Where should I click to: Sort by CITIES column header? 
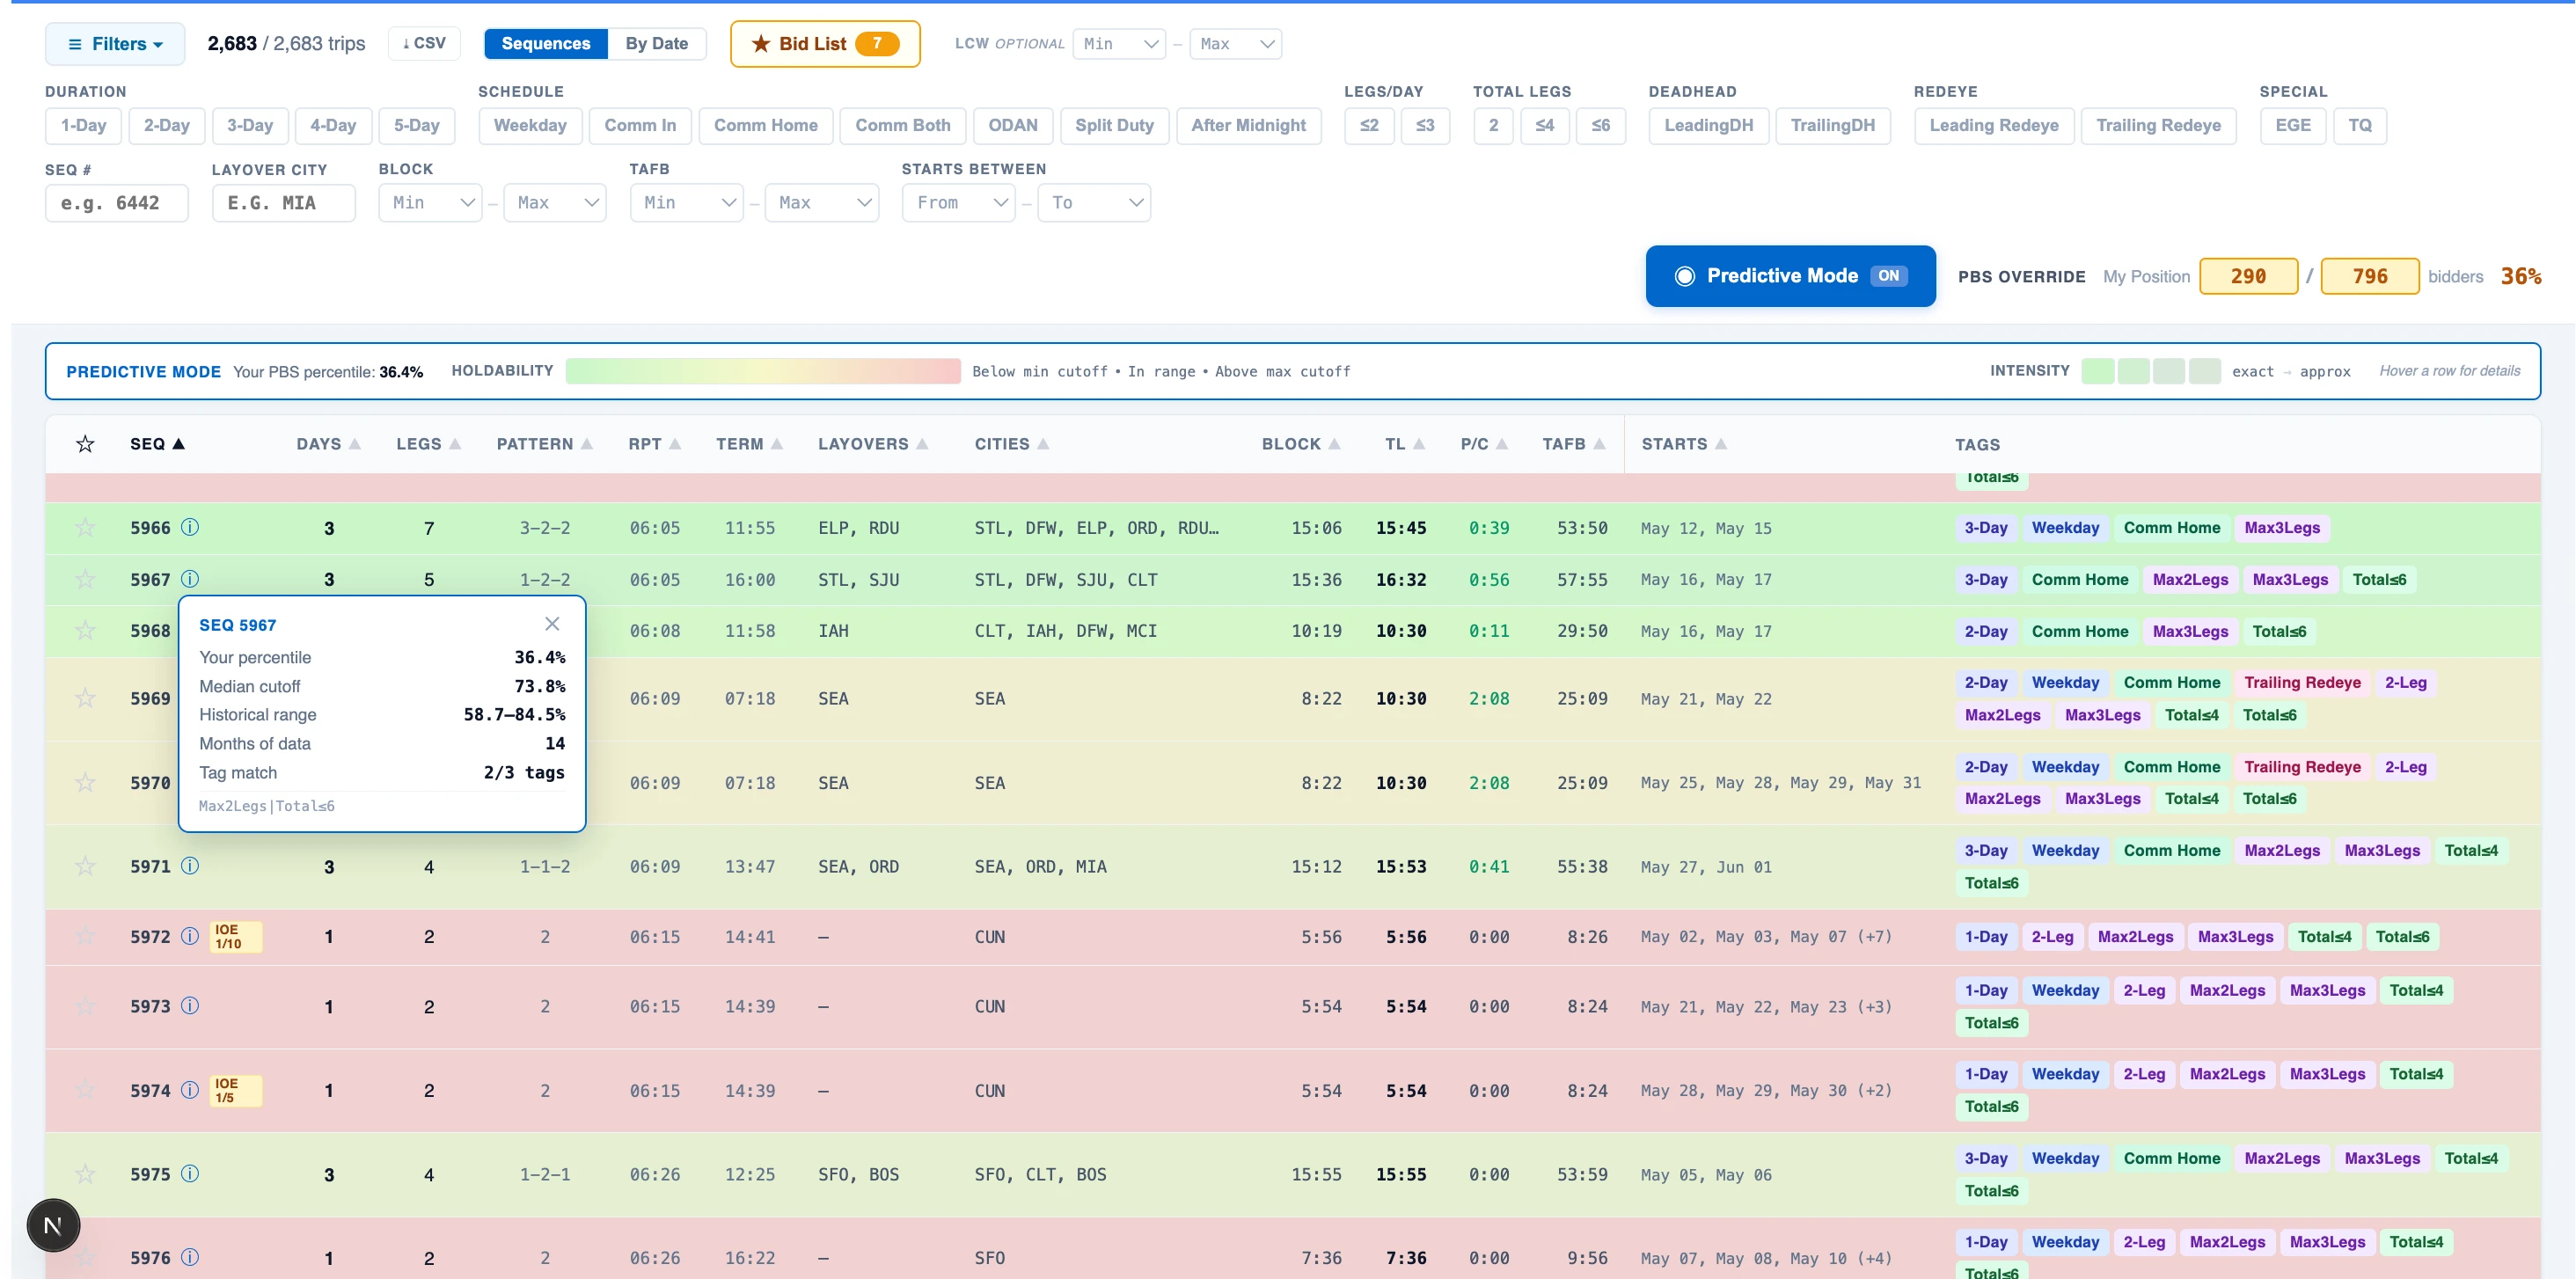pos(1012,444)
